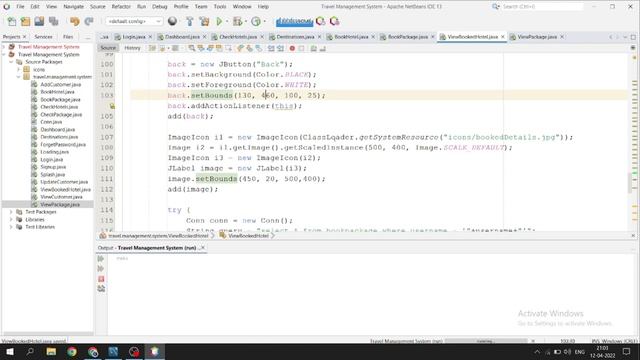The image size is (640, 360).
Task: Click the History view button
Action: (x=132, y=48)
